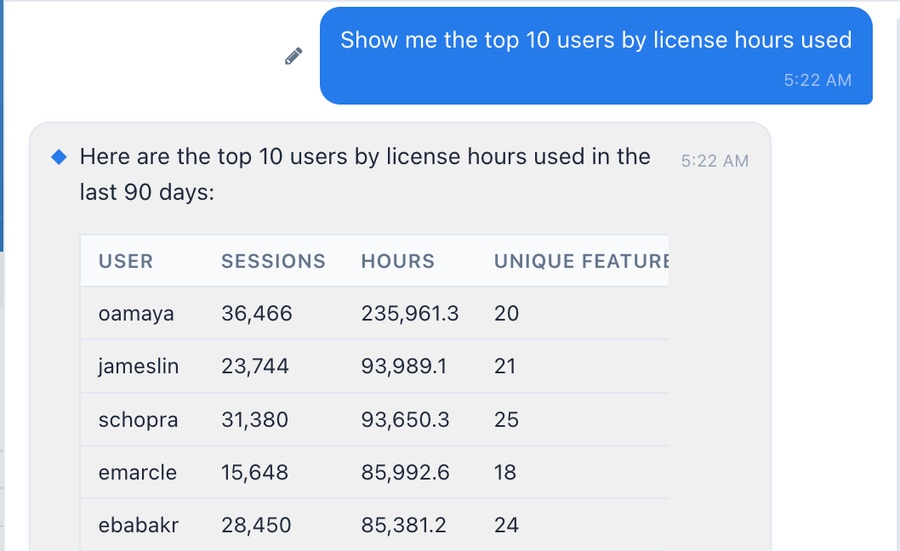Click sessions value 31,380
The image size is (900, 551).
tap(255, 420)
